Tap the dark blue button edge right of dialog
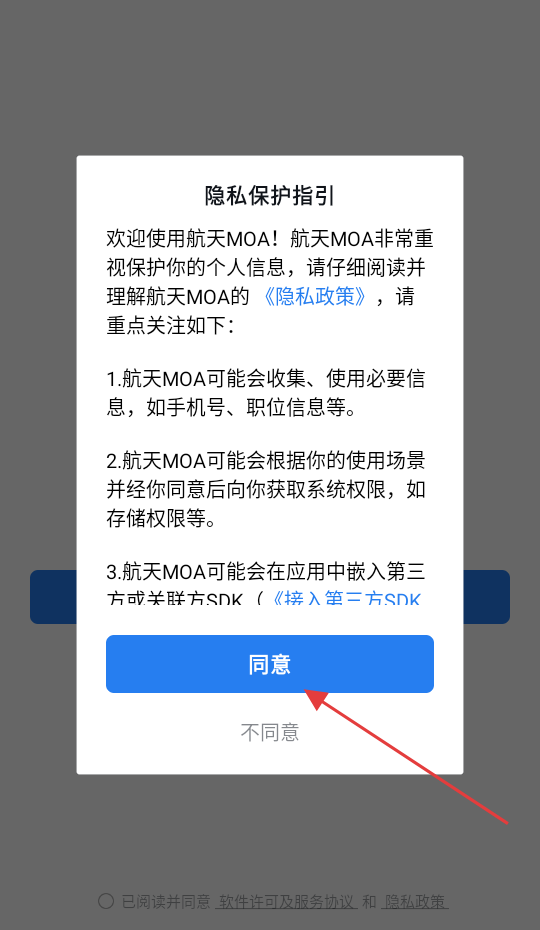 click(x=487, y=597)
